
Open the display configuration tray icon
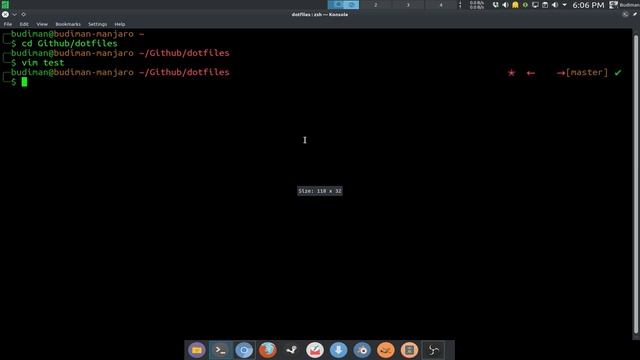535,5
